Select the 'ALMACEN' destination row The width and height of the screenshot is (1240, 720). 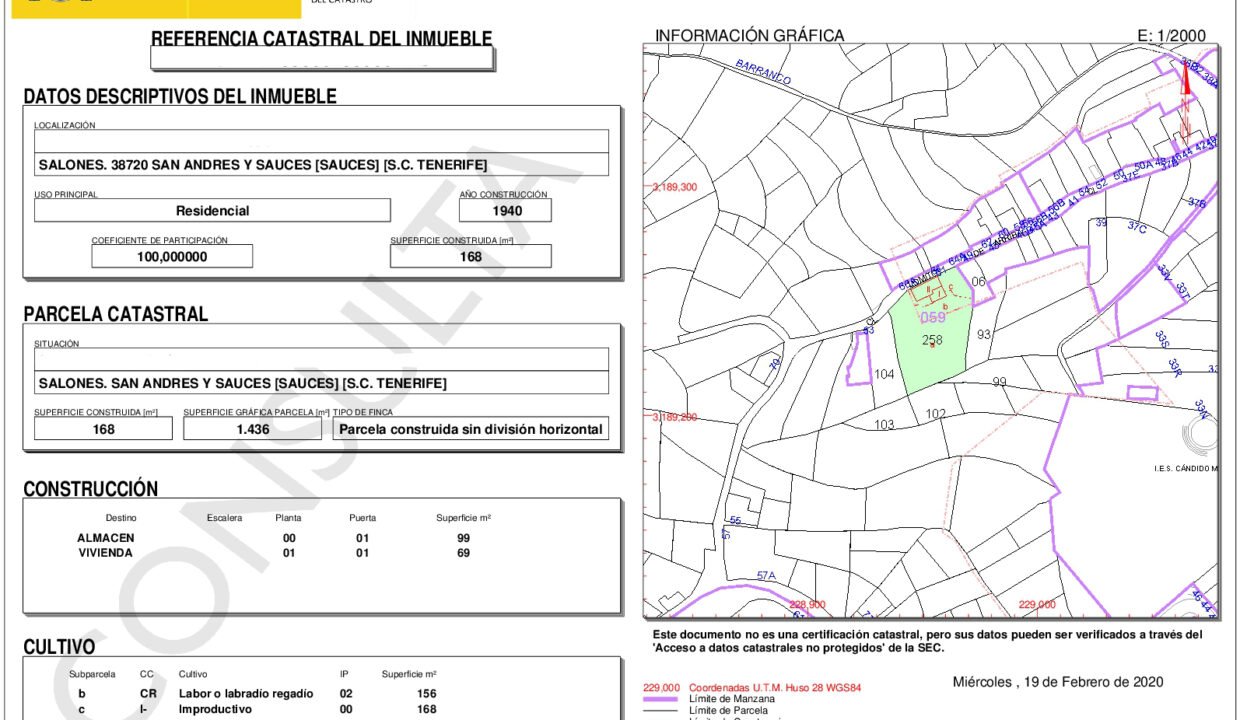pyautogui.click(x=106, y=538)
